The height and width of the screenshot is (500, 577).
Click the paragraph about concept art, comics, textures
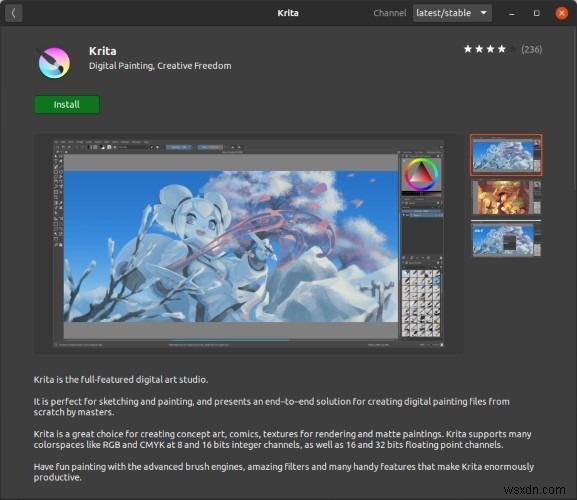coord(283,439)
